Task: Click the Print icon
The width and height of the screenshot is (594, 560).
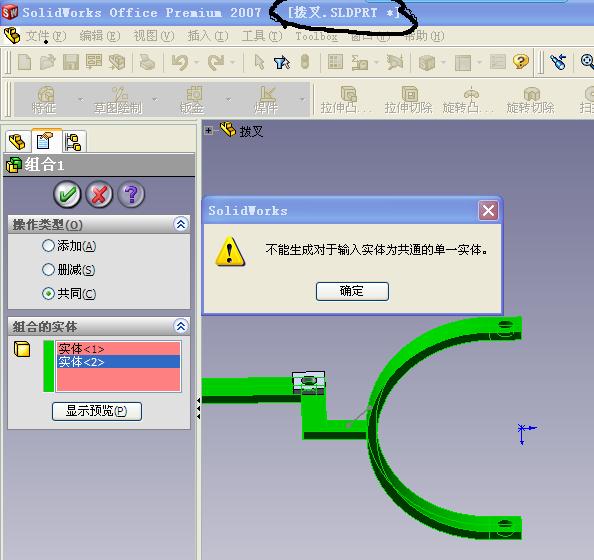Action: click(147, 62)
